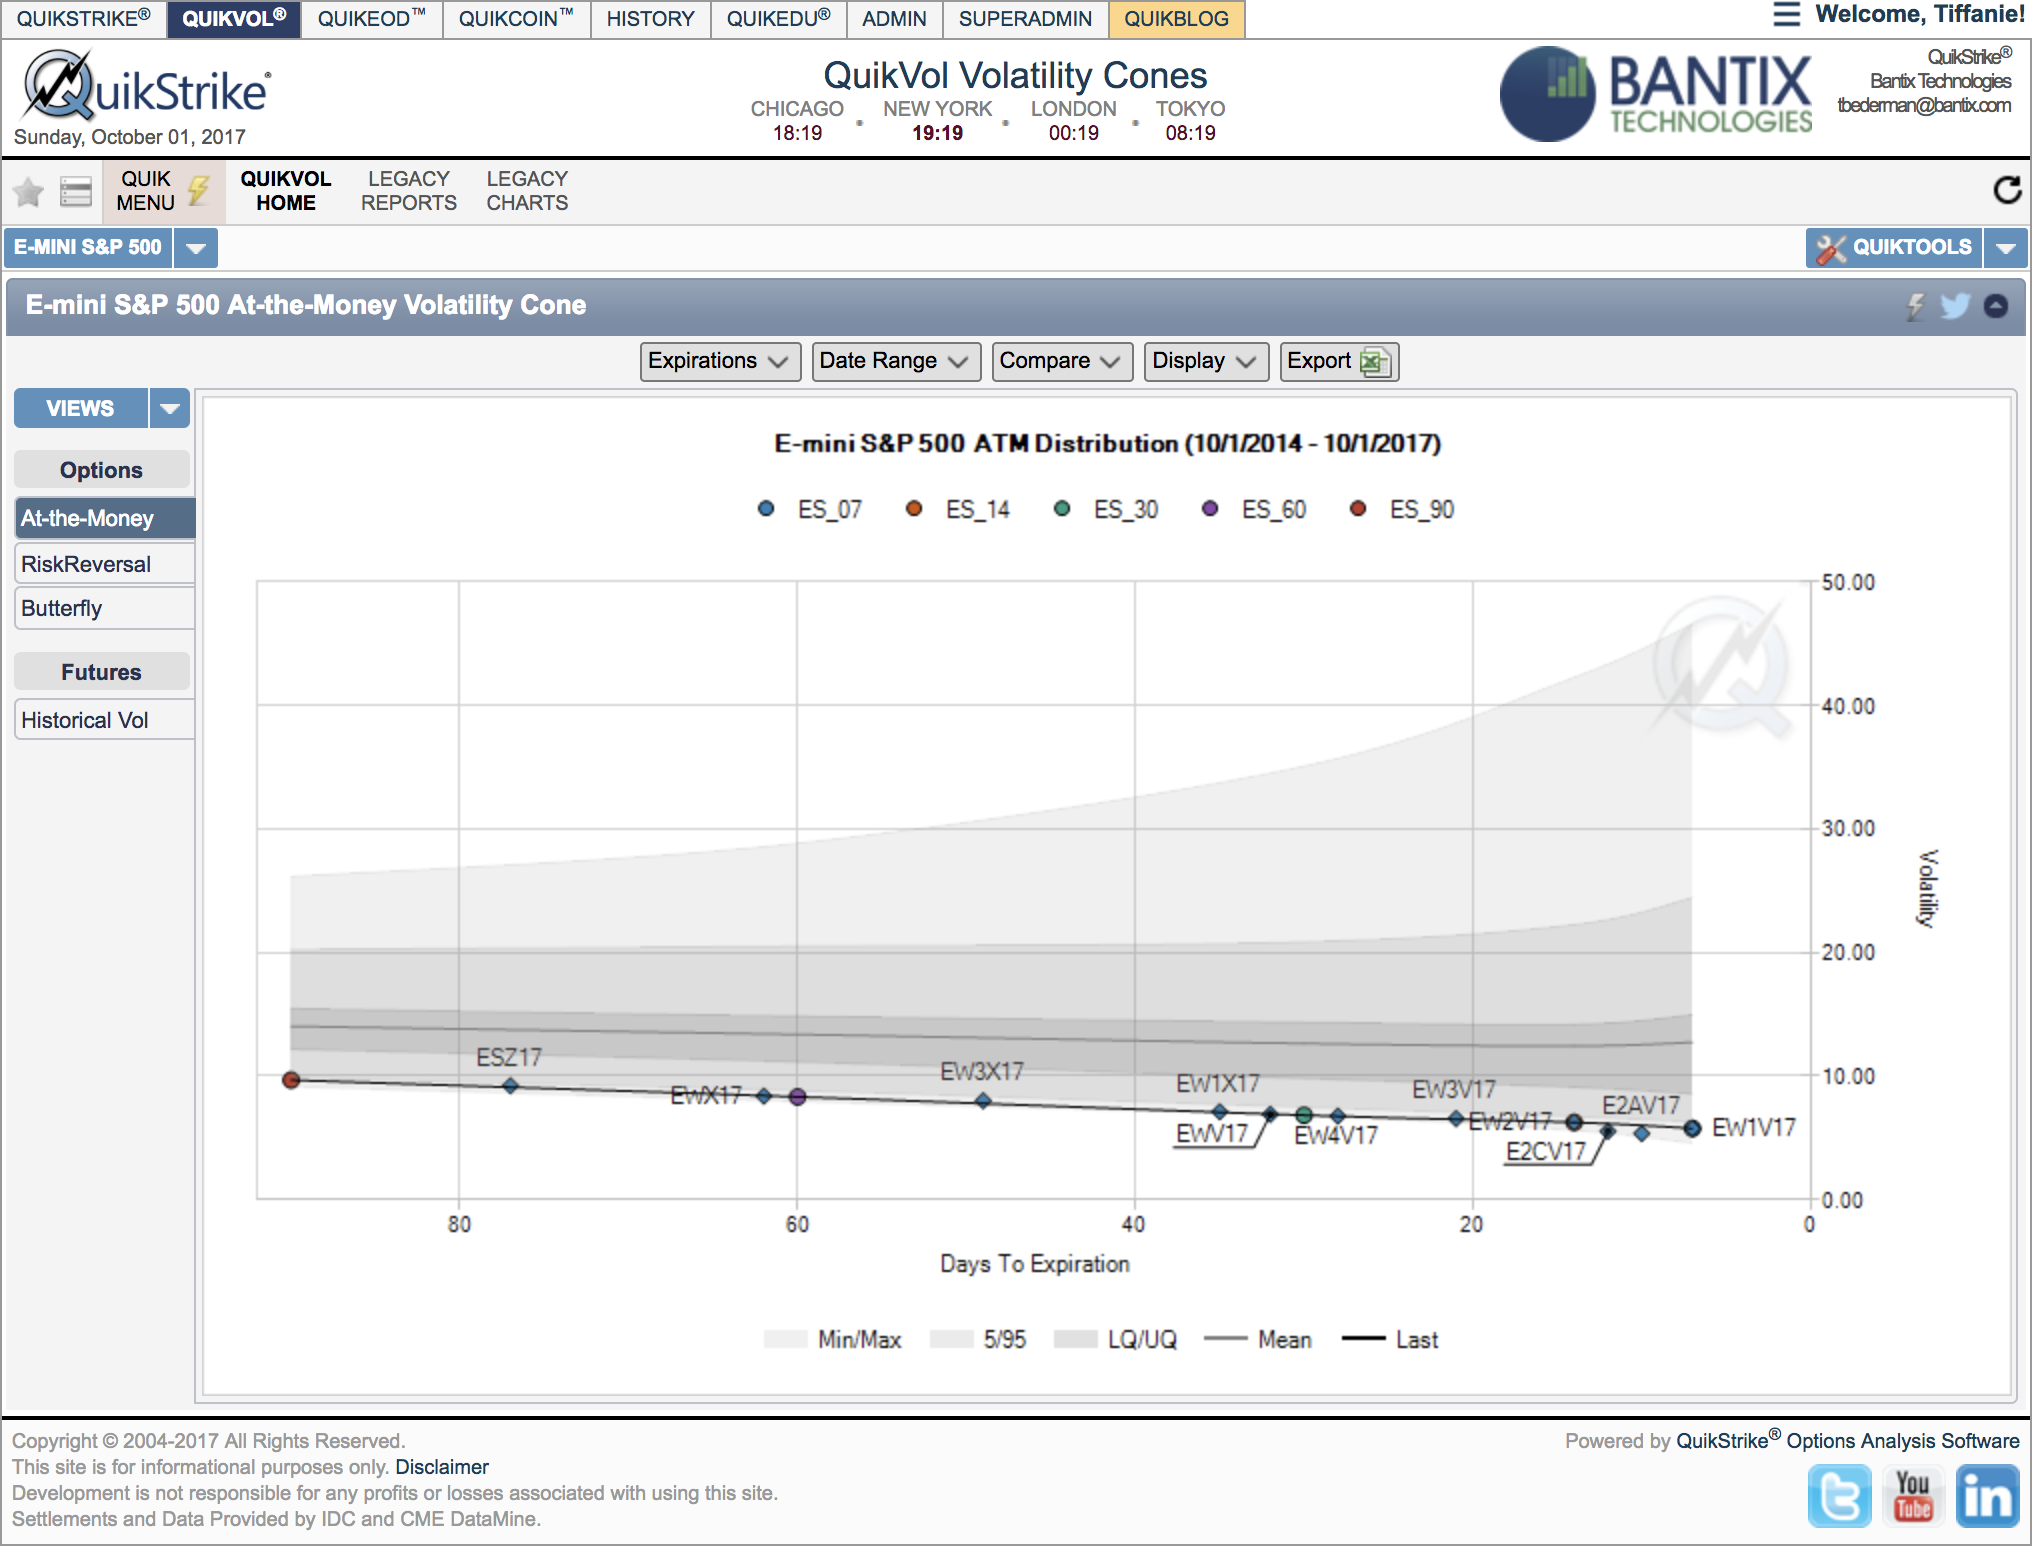The image size is (2032, 1546).
Task: Open the Twitter icon in the footer
Action: [1839, 1496]
